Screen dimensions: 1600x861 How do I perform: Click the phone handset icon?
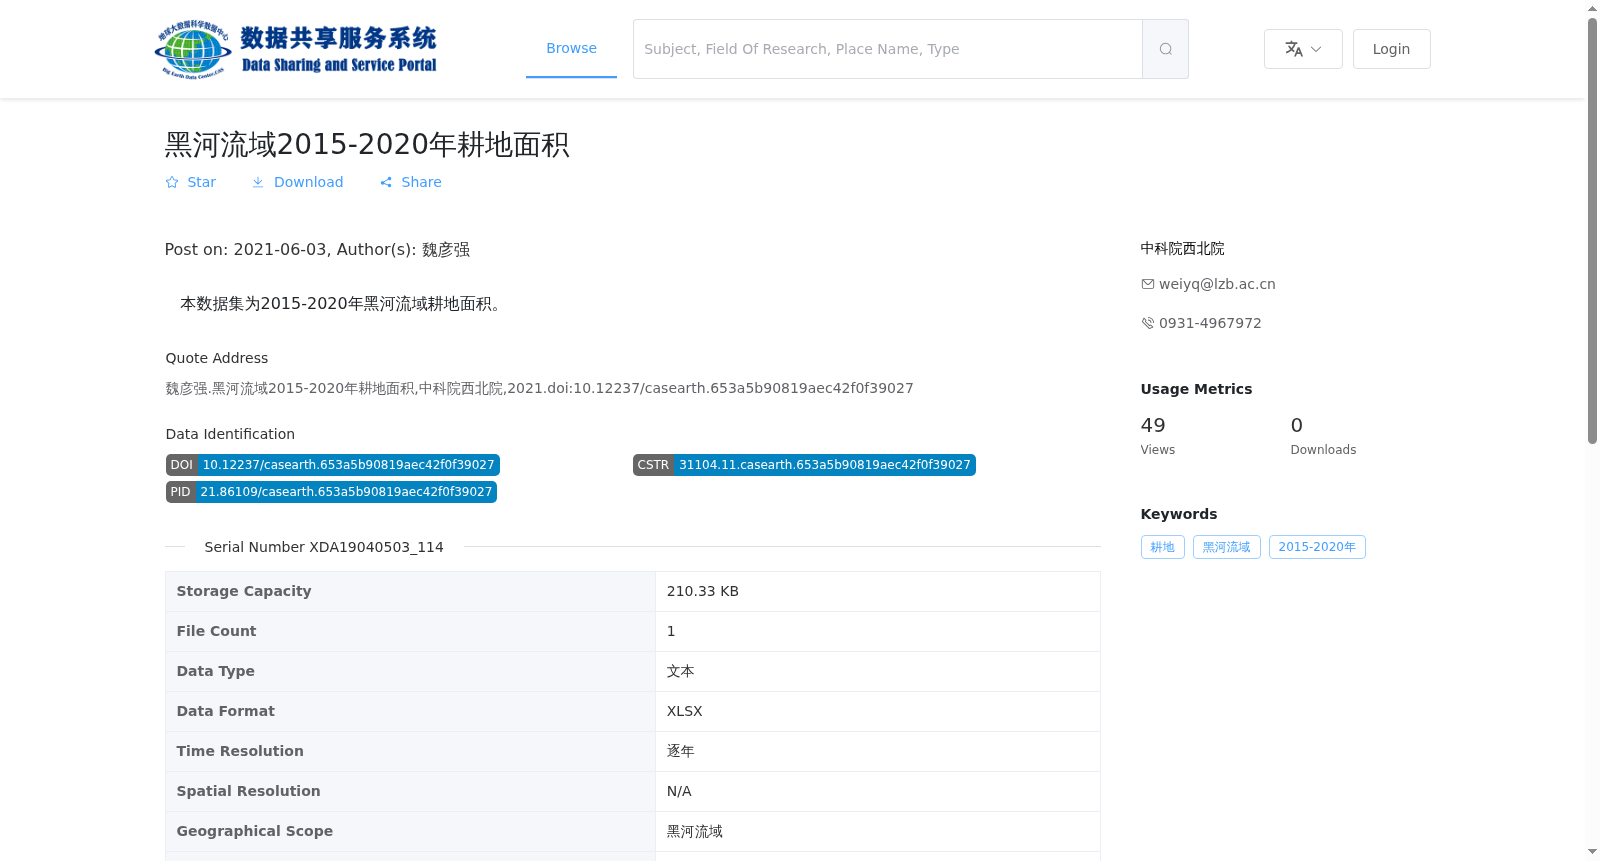(1148, 323)
